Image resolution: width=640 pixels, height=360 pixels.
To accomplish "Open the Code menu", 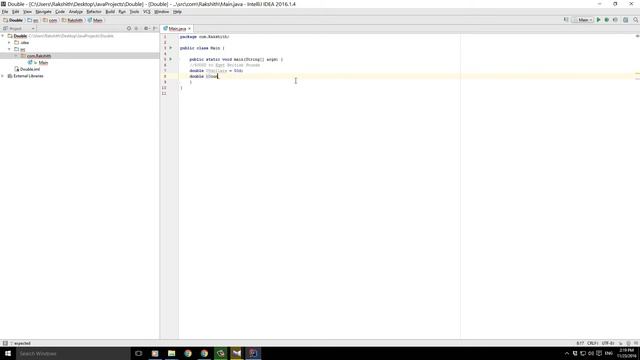I will coord(60,12).
